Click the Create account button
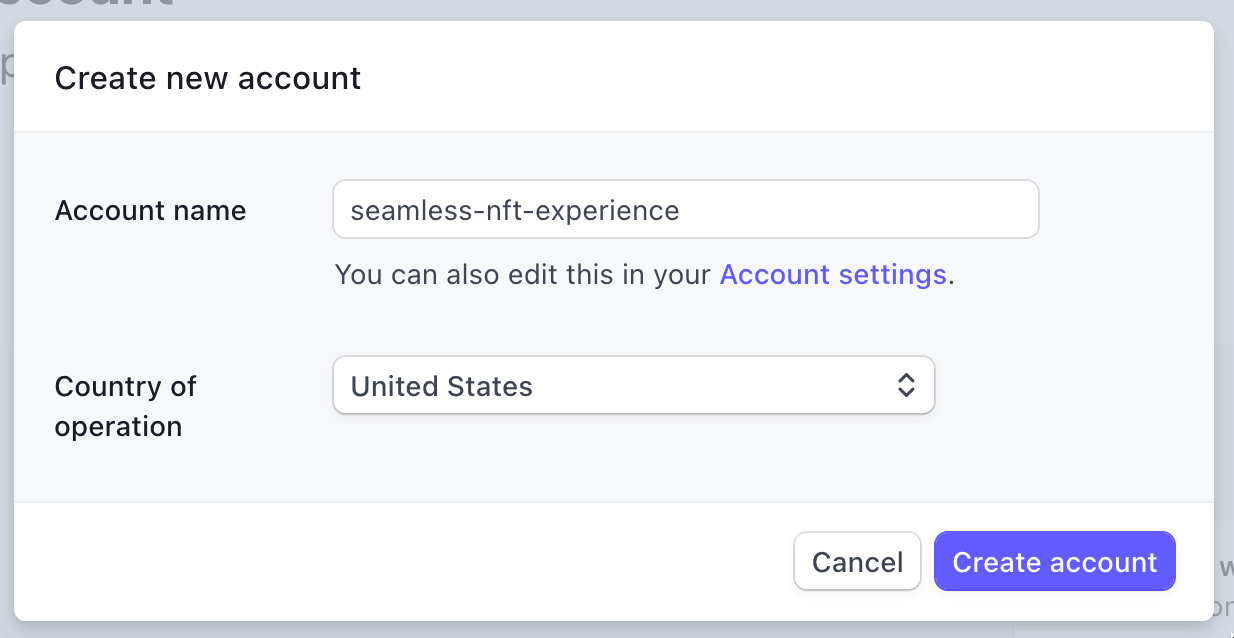Screen dimensions: 1234x638 click(x=1054, y=562)
